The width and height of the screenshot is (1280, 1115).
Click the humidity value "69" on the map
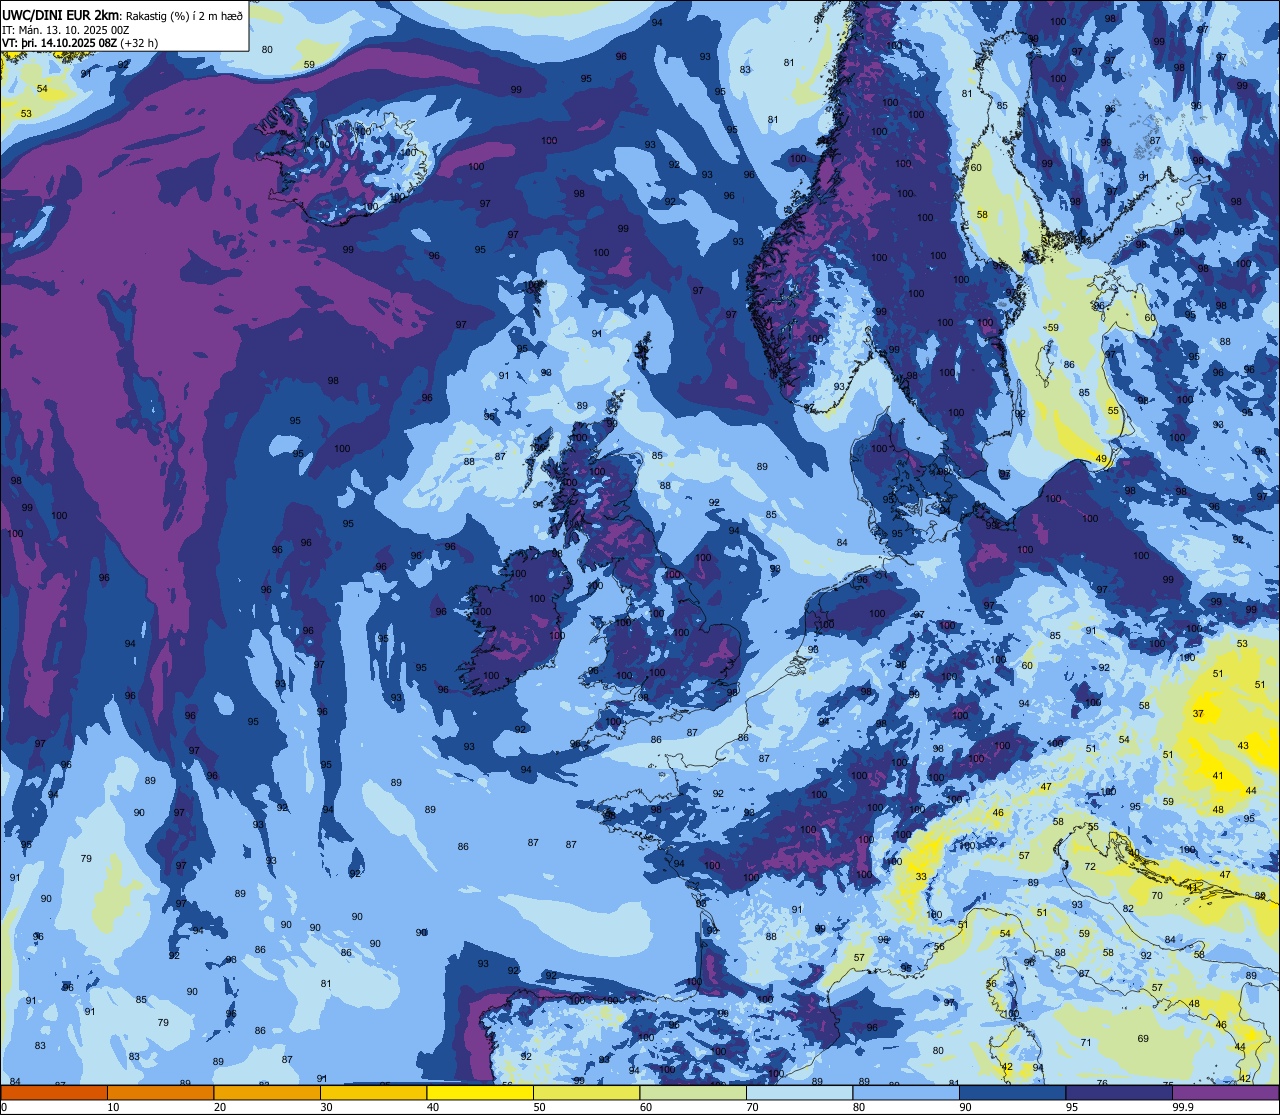coord(1143,1039)
